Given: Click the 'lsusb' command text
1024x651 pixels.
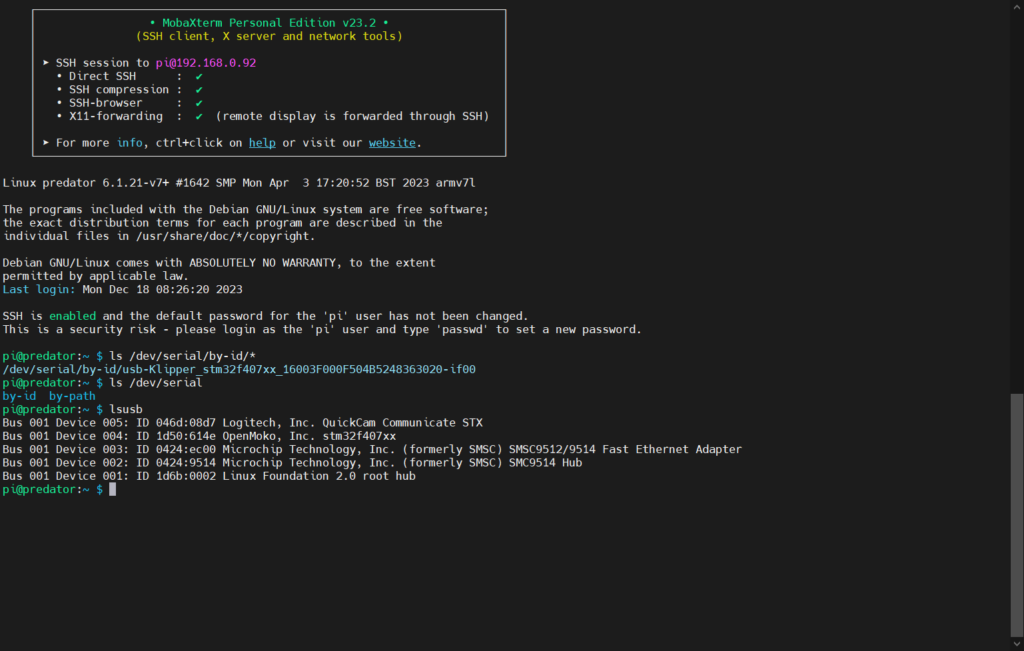Looking at the screenshot, I should (126, 409).
